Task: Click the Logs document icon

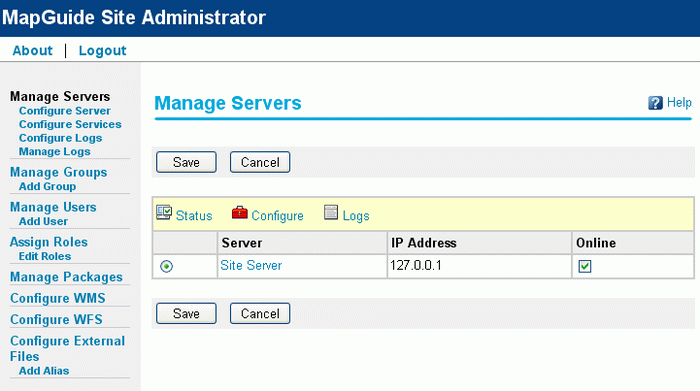Action: (x=331, y=212)
